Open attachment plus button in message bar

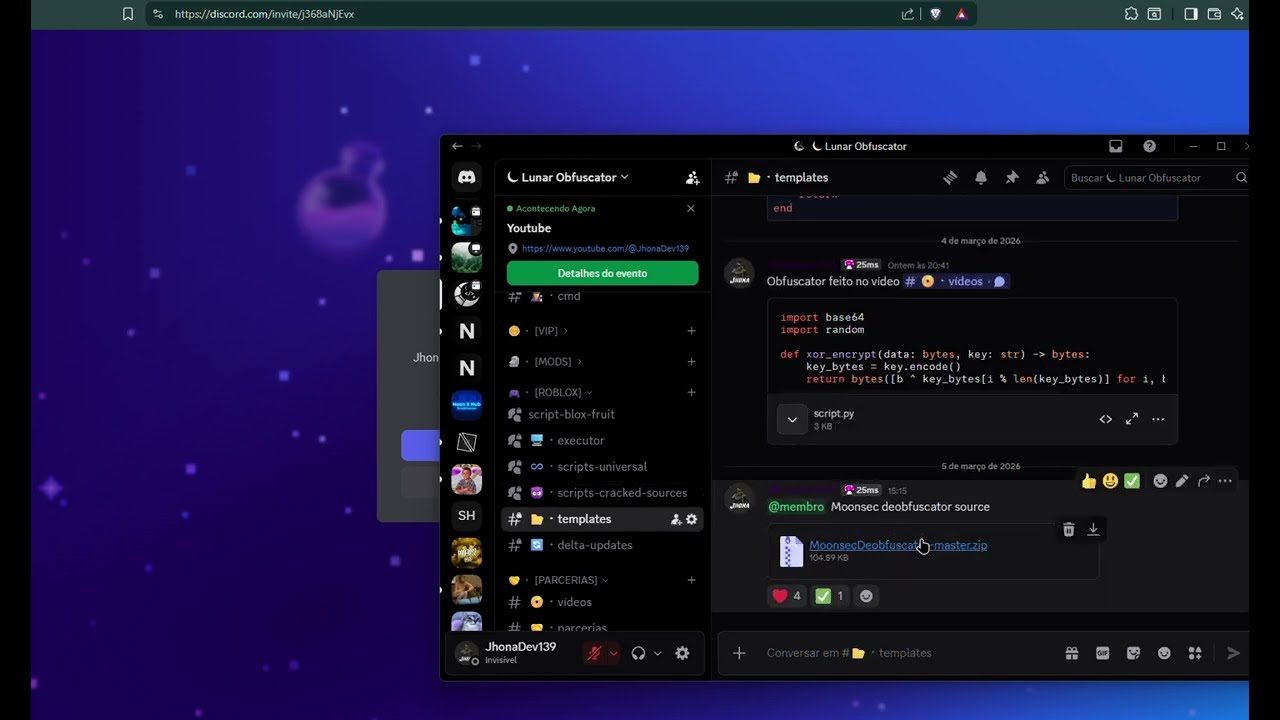739,653
